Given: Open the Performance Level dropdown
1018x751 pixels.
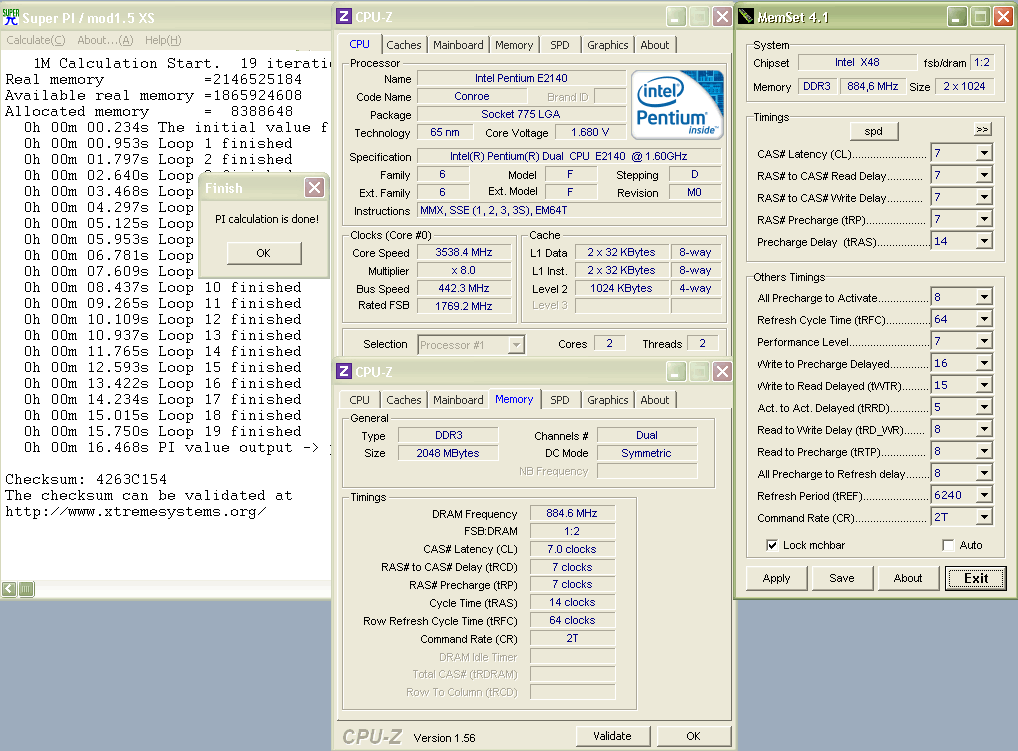Looking at the screenshot, I should pos(984,341).
